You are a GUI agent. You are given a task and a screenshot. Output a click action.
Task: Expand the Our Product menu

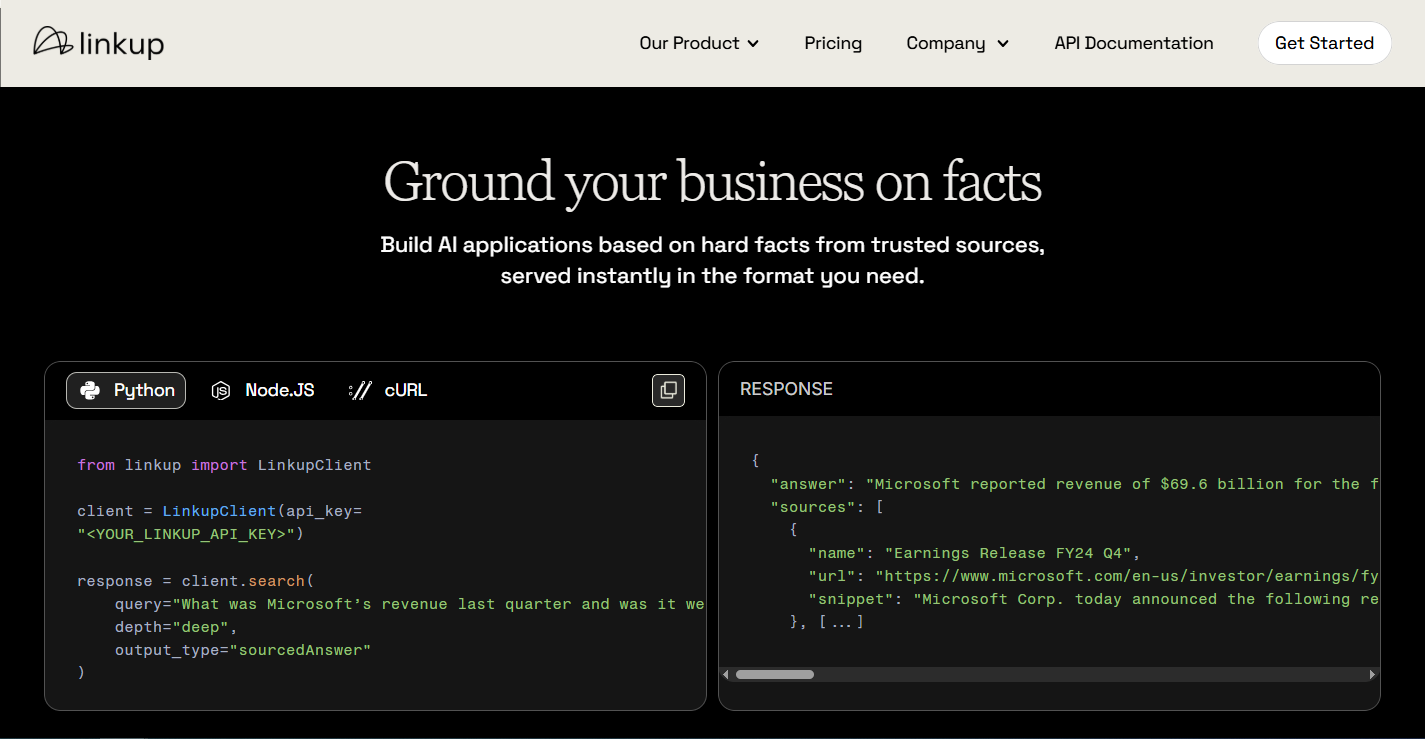[x=699, y=43]
